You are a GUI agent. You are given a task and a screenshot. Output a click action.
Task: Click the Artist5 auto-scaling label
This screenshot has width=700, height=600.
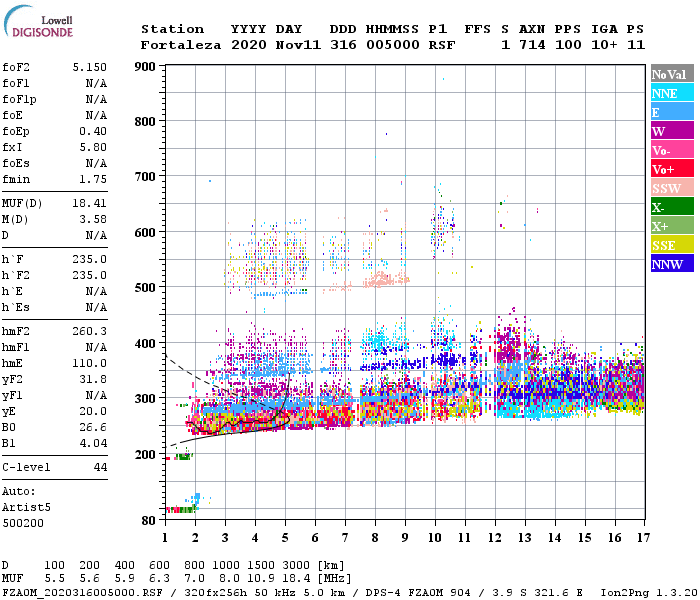click(26, 508)
